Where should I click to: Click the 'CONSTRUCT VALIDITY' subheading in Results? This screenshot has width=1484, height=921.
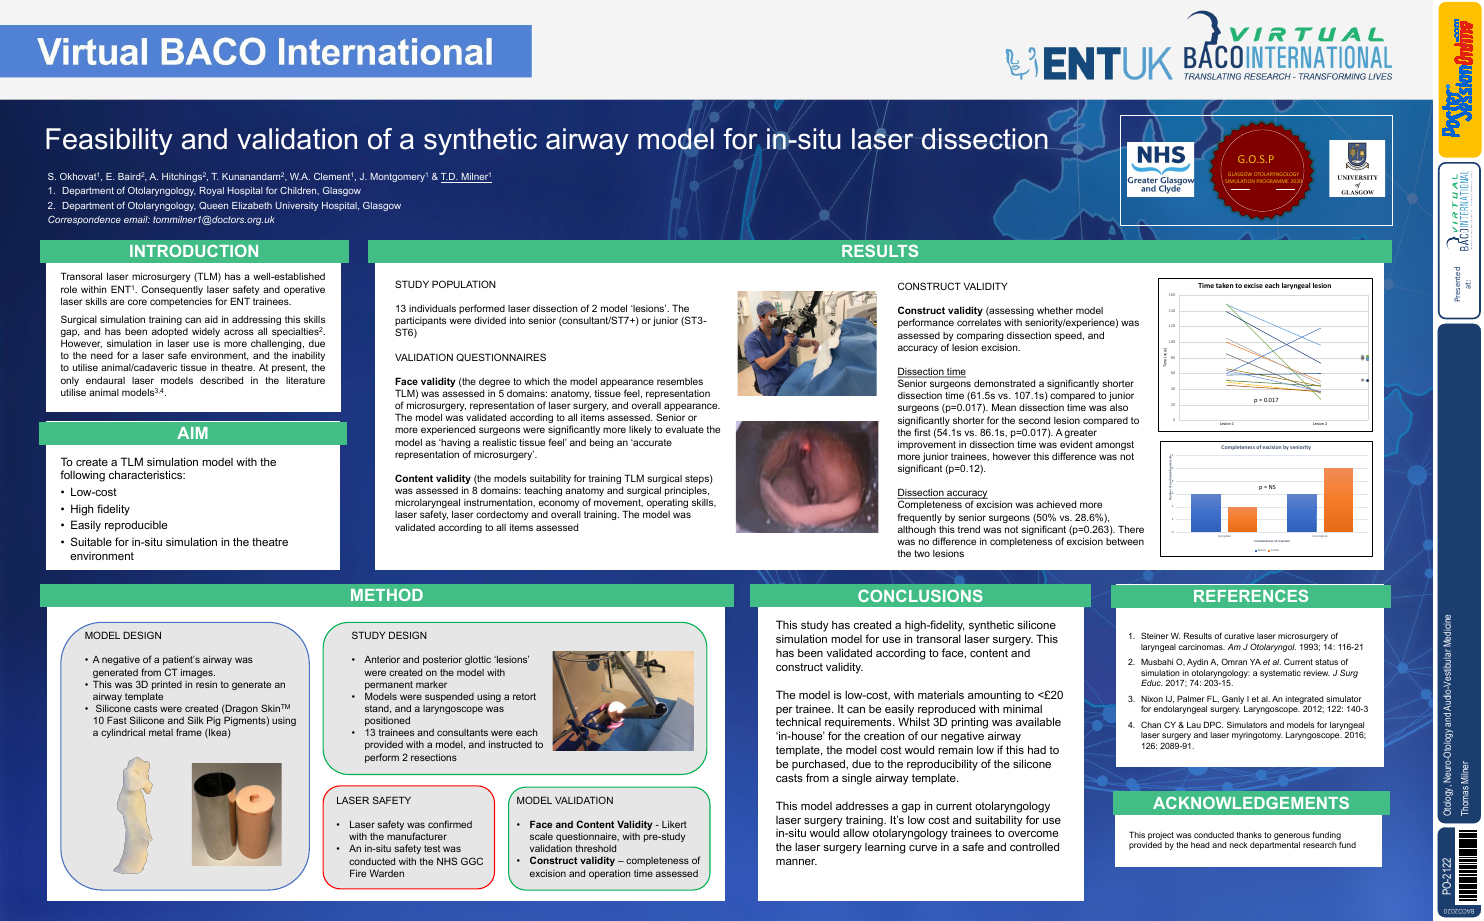point(952,287)
